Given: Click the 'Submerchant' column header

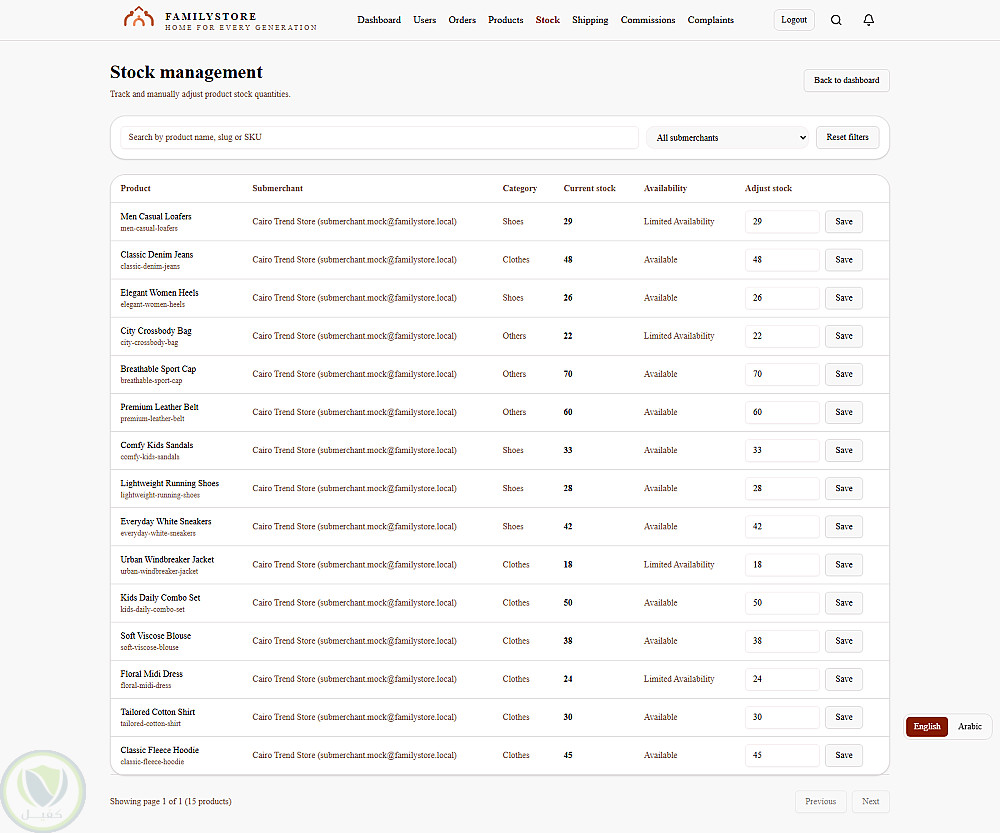Looking at the screenshot, I should coord(277,188).
